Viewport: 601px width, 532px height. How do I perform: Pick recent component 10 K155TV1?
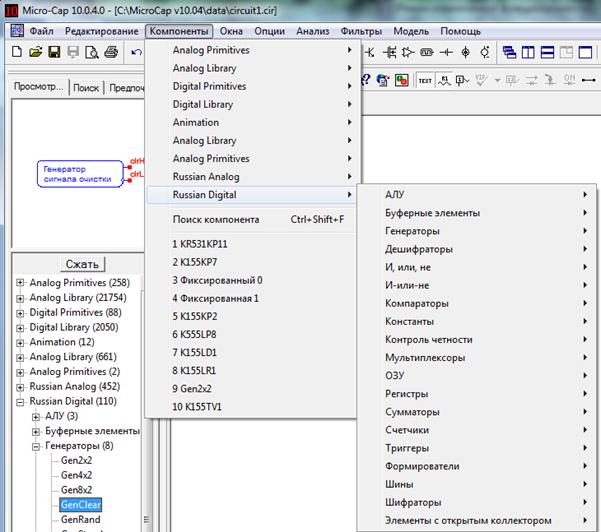251,407
